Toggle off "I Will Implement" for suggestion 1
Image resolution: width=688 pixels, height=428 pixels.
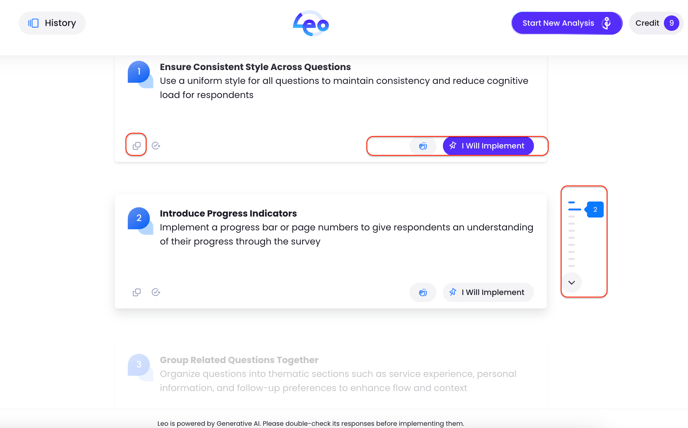pos(488,146)
